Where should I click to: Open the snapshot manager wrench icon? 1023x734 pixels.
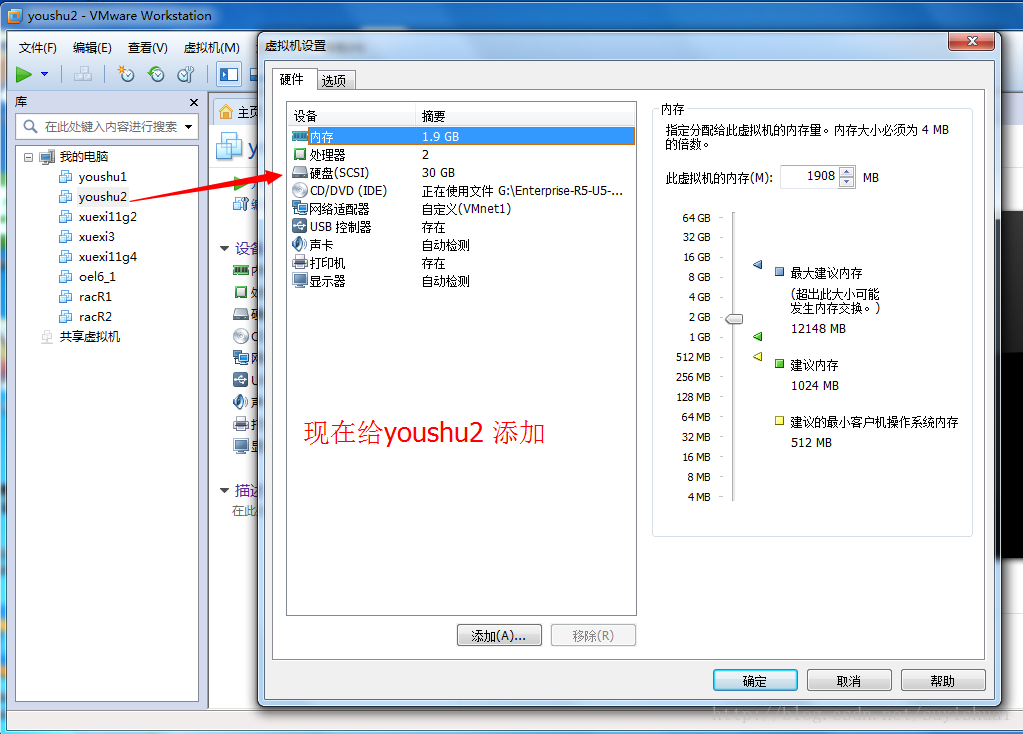coord(186,74)
